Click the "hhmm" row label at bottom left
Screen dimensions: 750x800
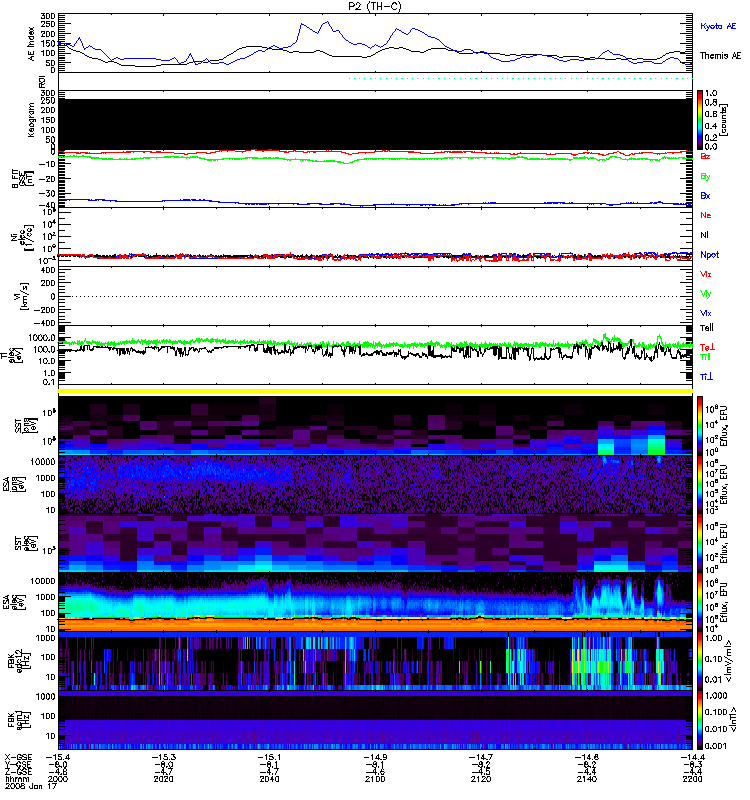tap(15, 779)
